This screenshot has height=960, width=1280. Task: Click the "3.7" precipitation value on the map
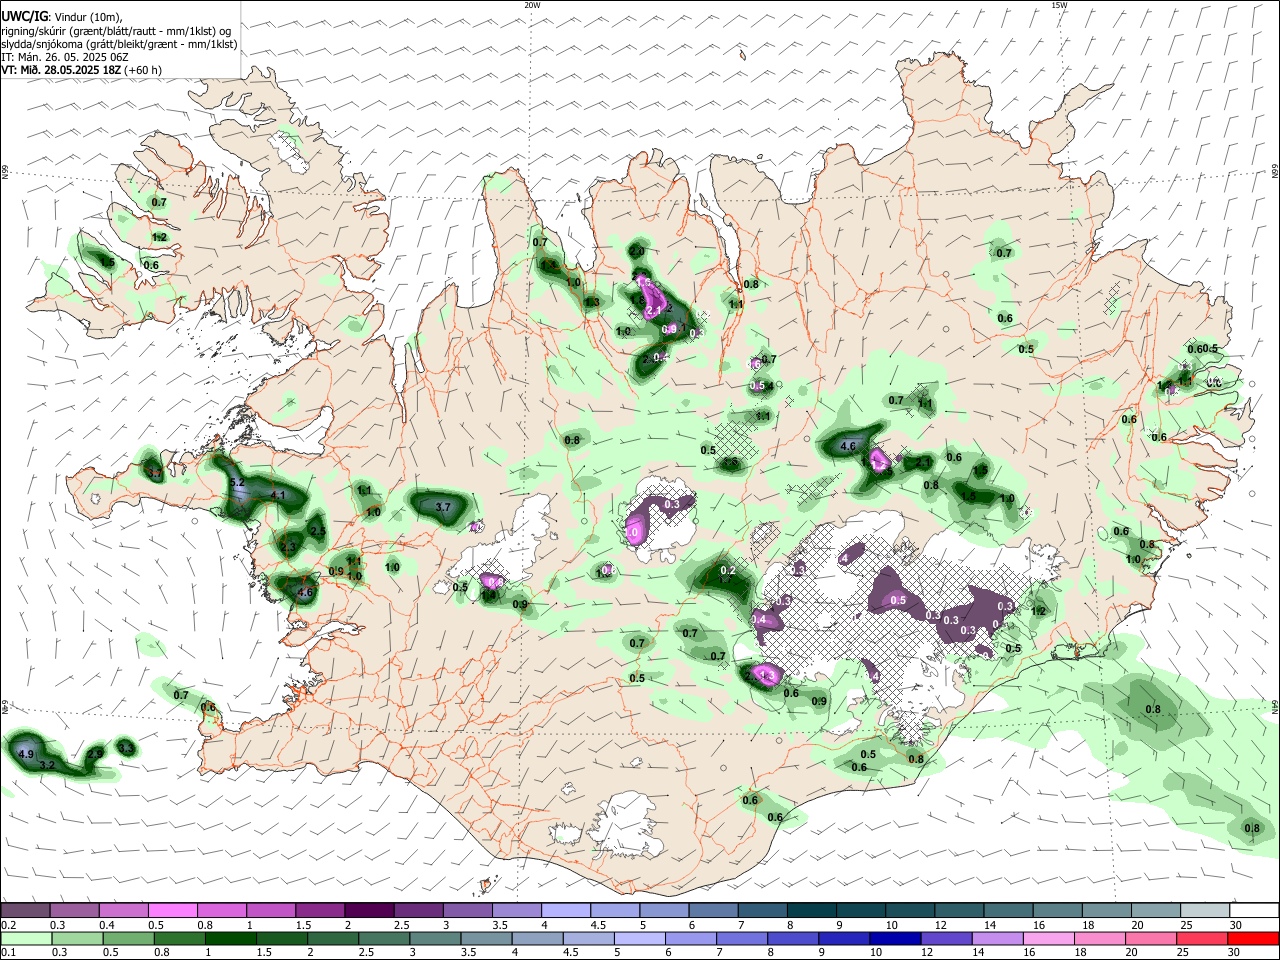click(444, 507)
